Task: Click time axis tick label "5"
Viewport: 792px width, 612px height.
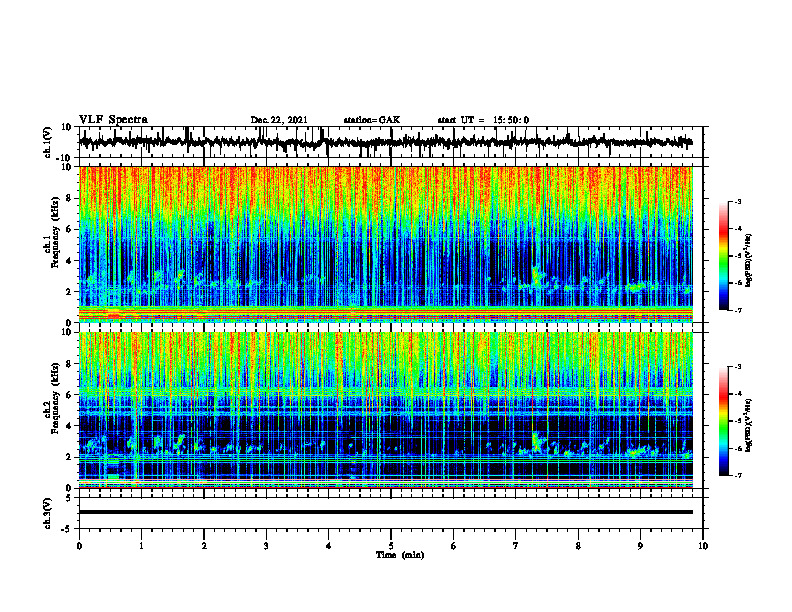Action: 391,546
